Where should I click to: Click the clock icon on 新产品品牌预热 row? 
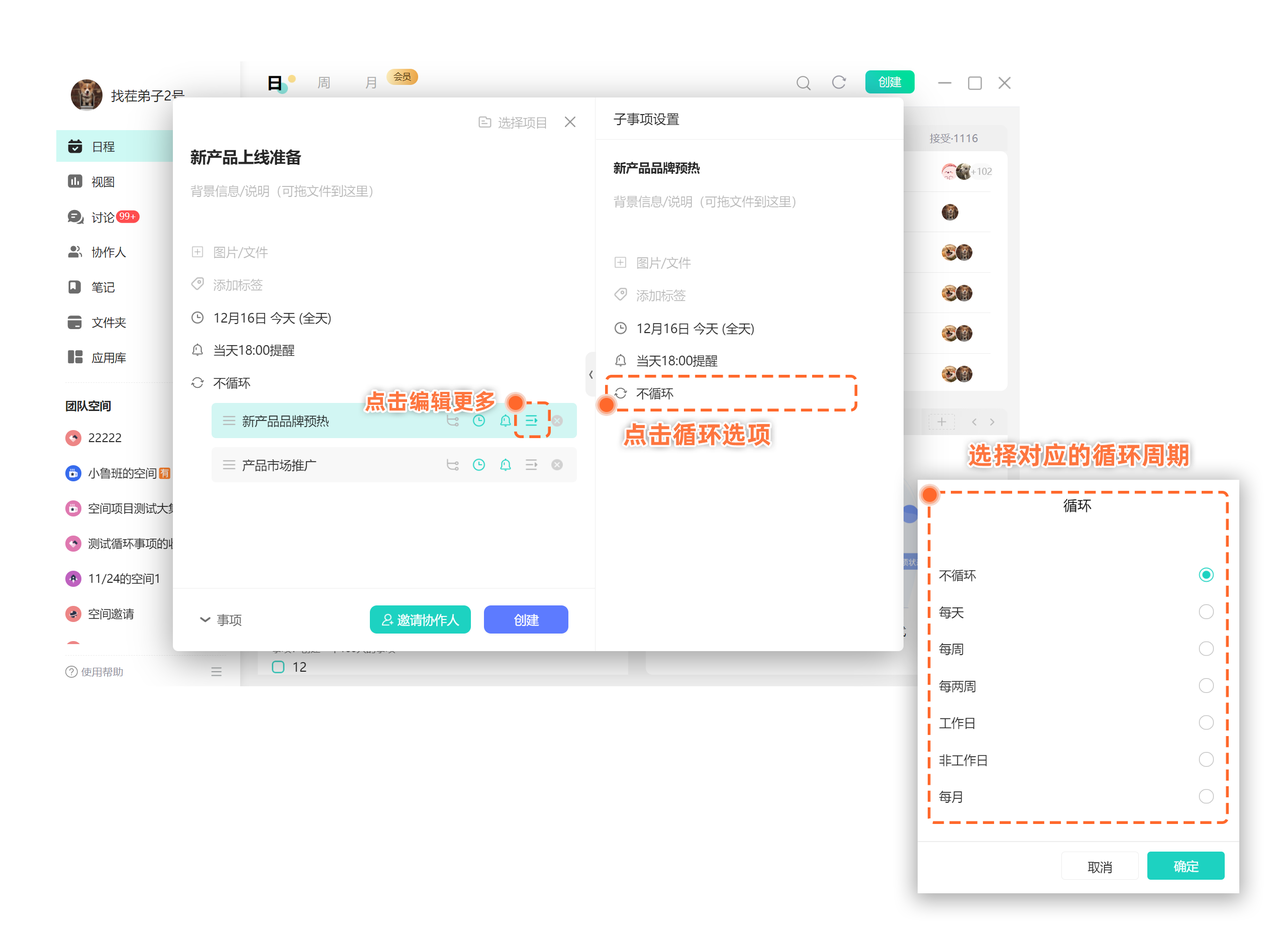(479, 421)
